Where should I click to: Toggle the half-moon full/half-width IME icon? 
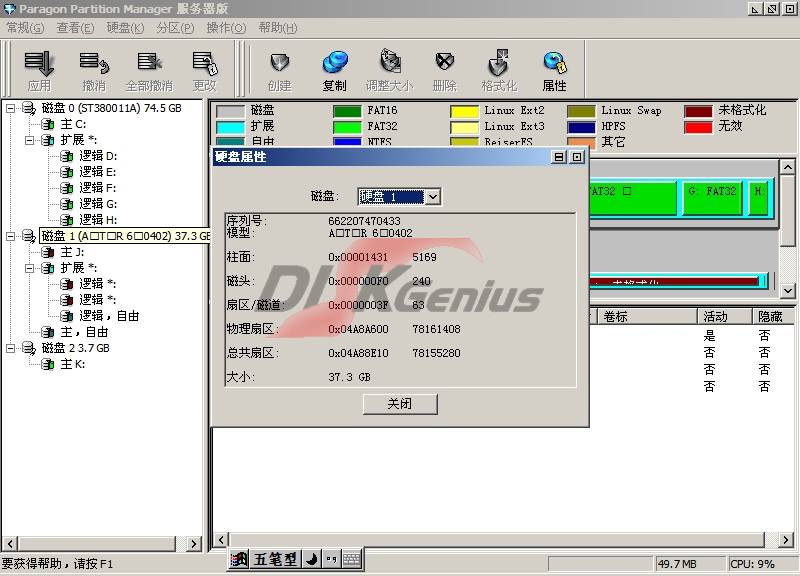pos(312,560)
